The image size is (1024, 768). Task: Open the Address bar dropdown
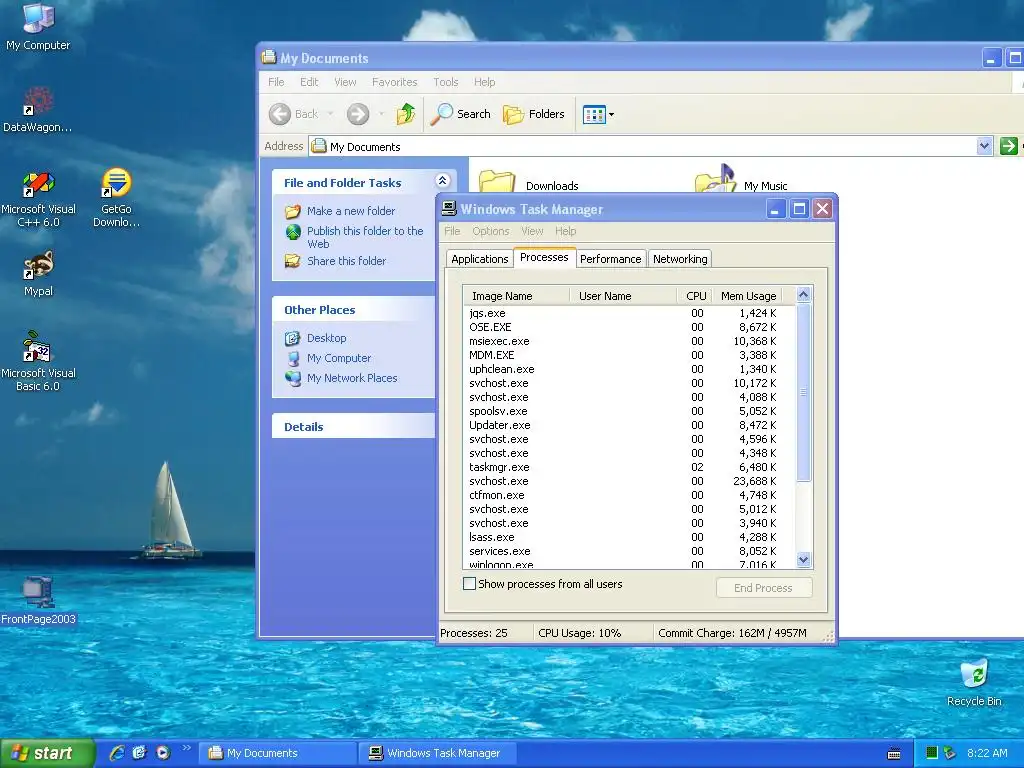point(984,146)
